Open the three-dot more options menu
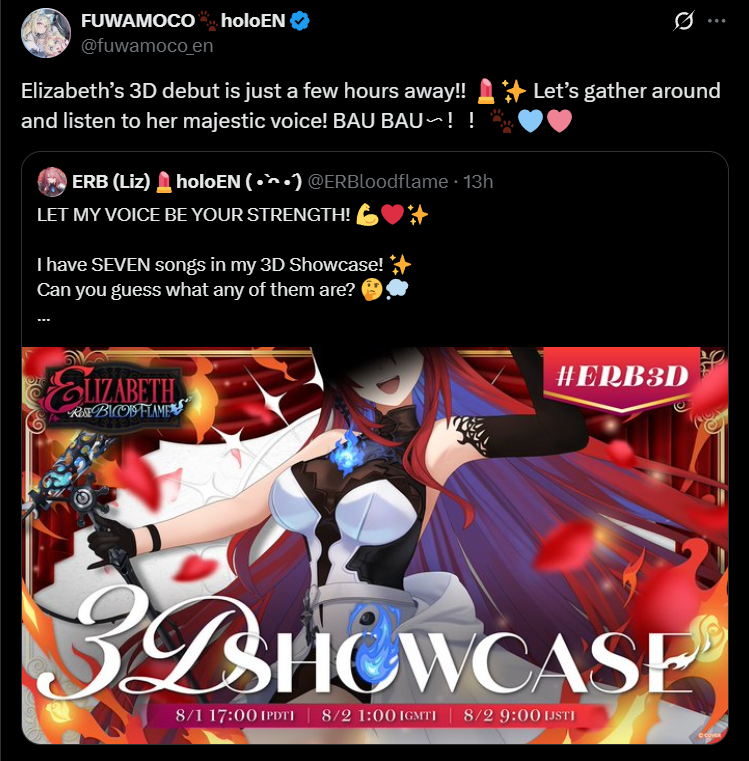This screenshot has height=761, width=749. 716,21
